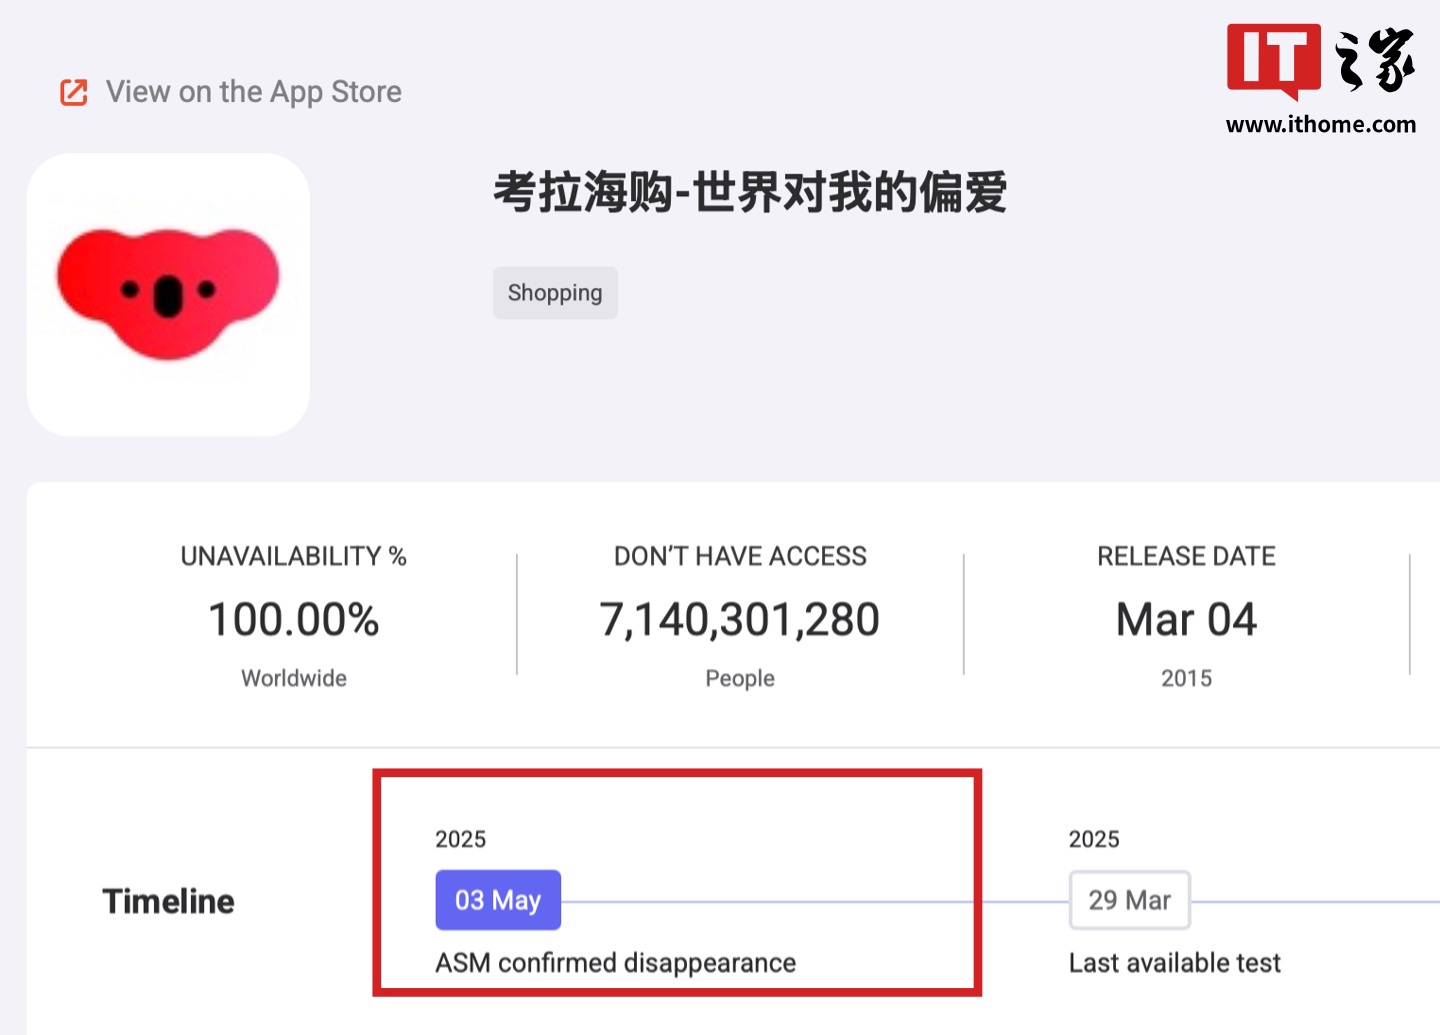Image resolution: width=1440 pixels, height=1035 pixels.
Task: Open the View on the App Store link
Action: coord(253,92)
